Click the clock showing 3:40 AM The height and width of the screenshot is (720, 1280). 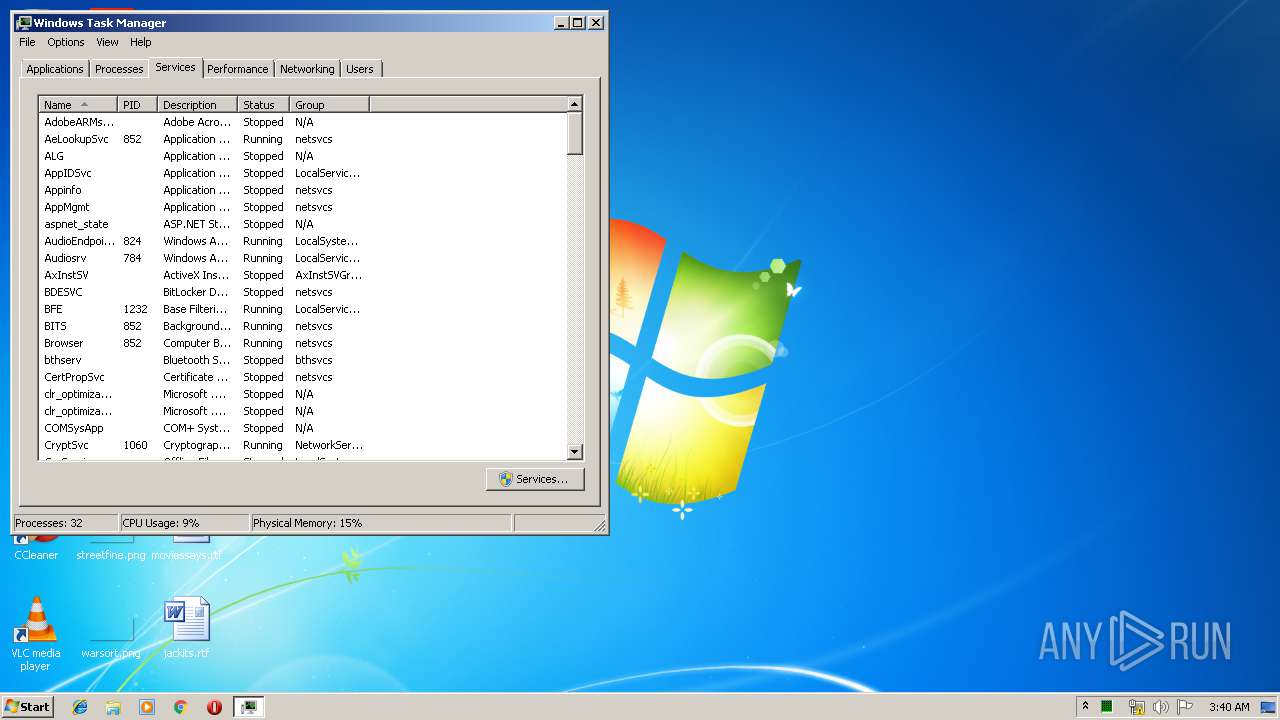[x=1229, y=707]
